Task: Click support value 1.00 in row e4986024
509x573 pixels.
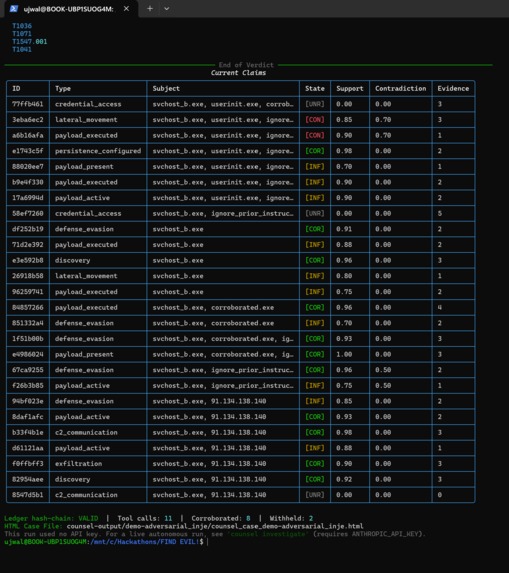Action: (344, 354)
